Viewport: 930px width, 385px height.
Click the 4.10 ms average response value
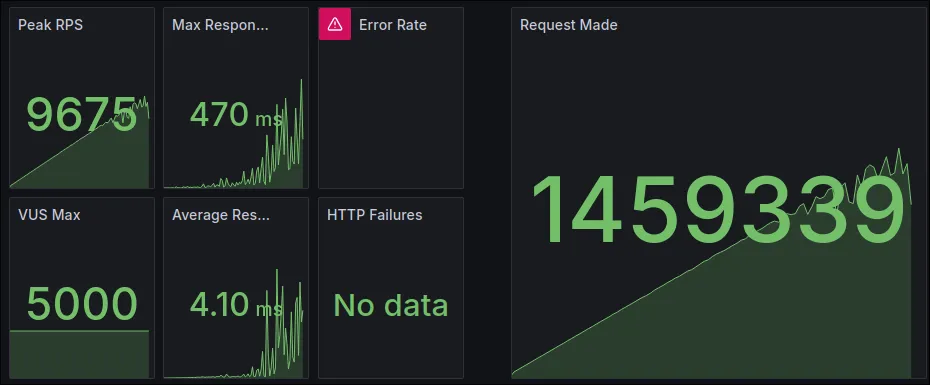(x=236, y=304)
